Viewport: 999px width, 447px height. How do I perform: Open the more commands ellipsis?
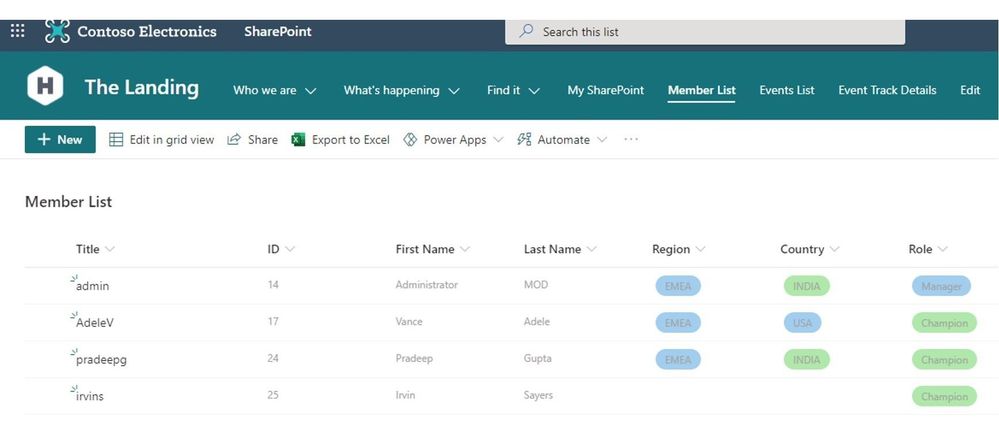click(x=630, y=140)
